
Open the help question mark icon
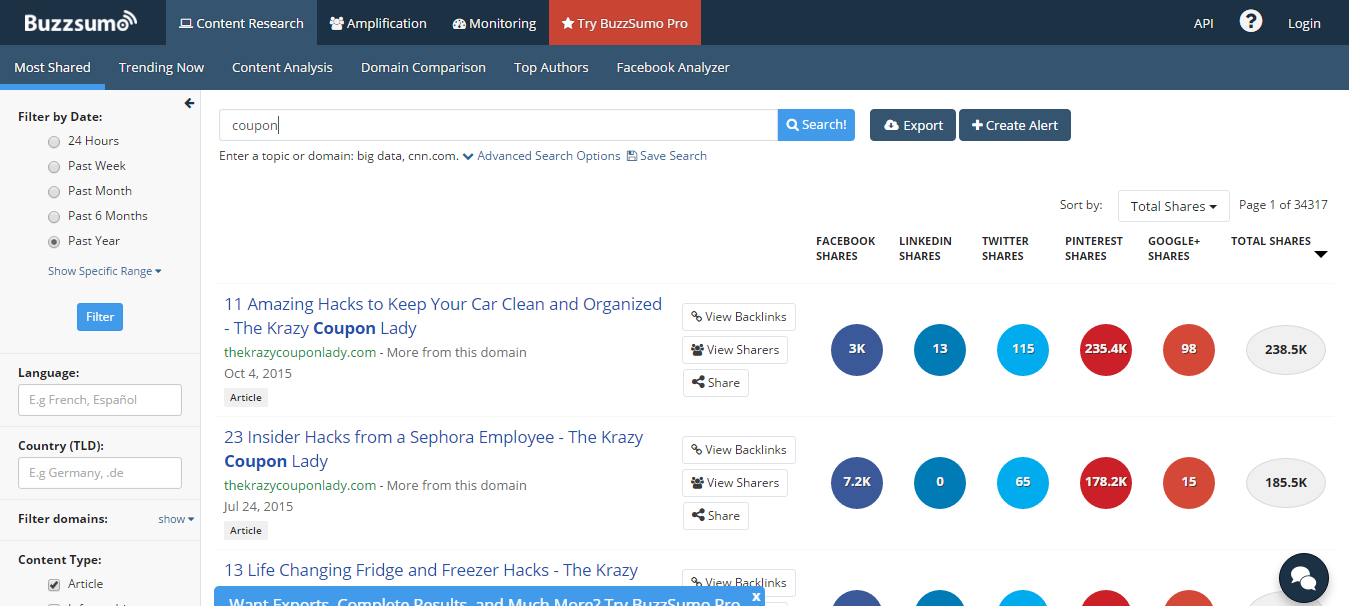(1250, 21)
